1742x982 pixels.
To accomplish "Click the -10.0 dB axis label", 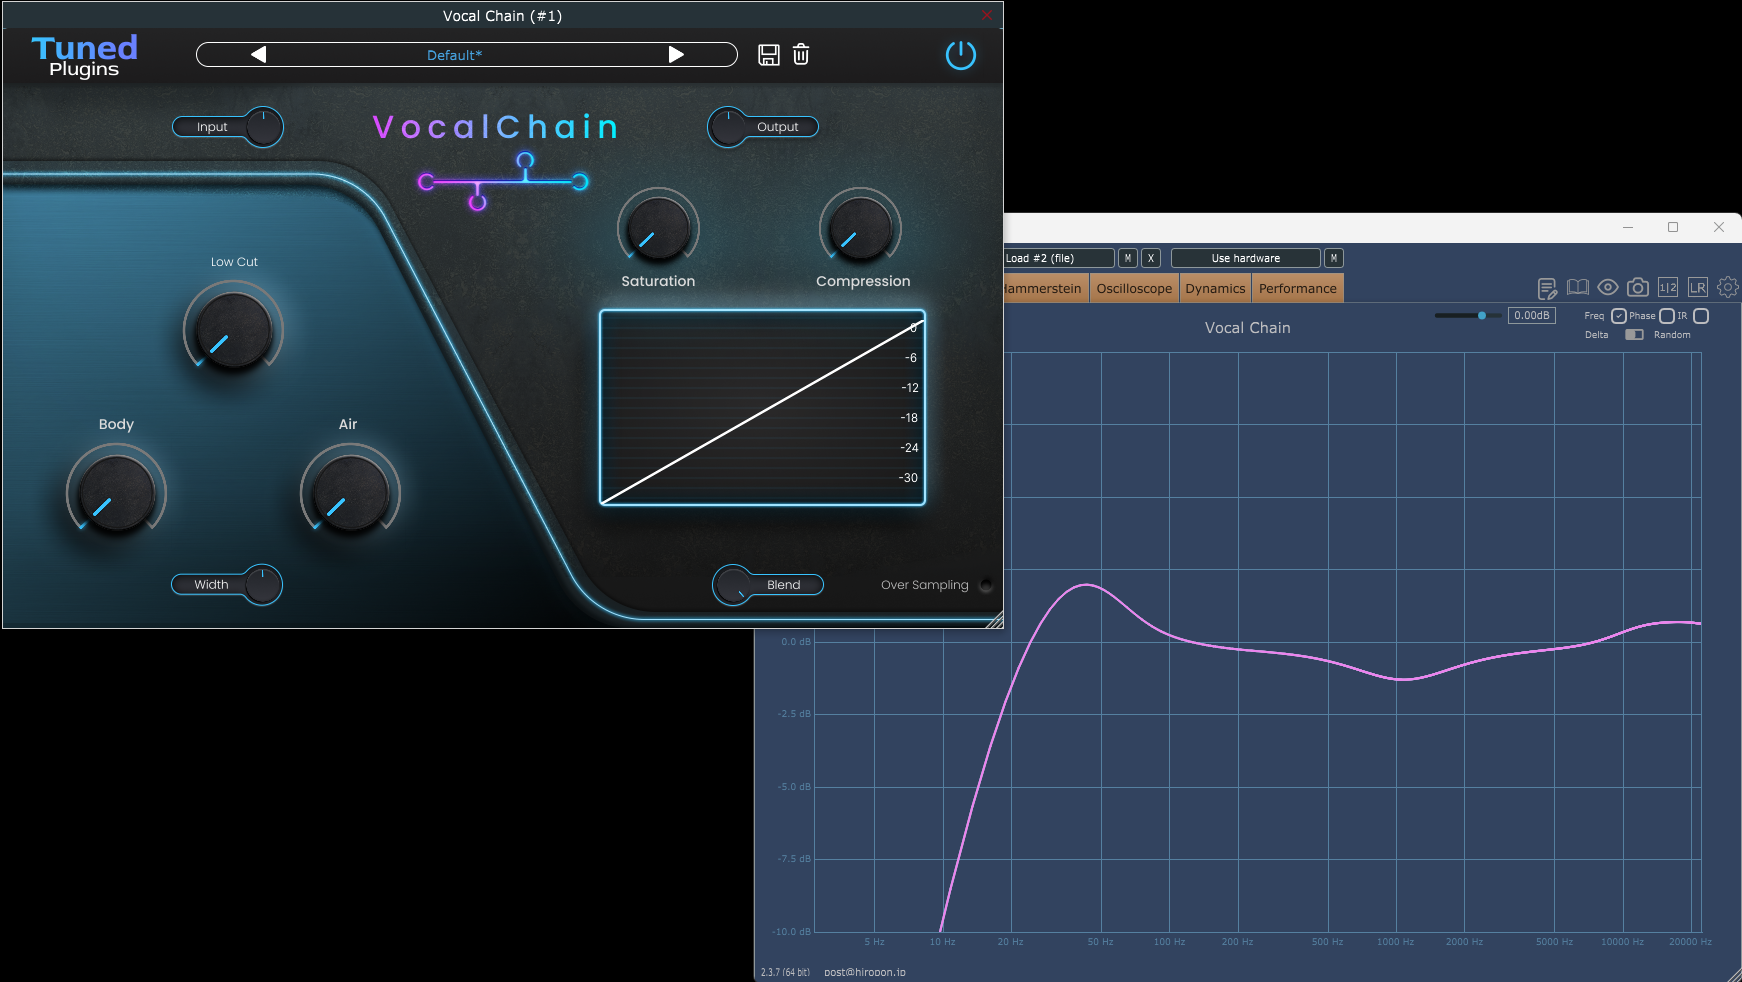I will [x=792, y=932].
